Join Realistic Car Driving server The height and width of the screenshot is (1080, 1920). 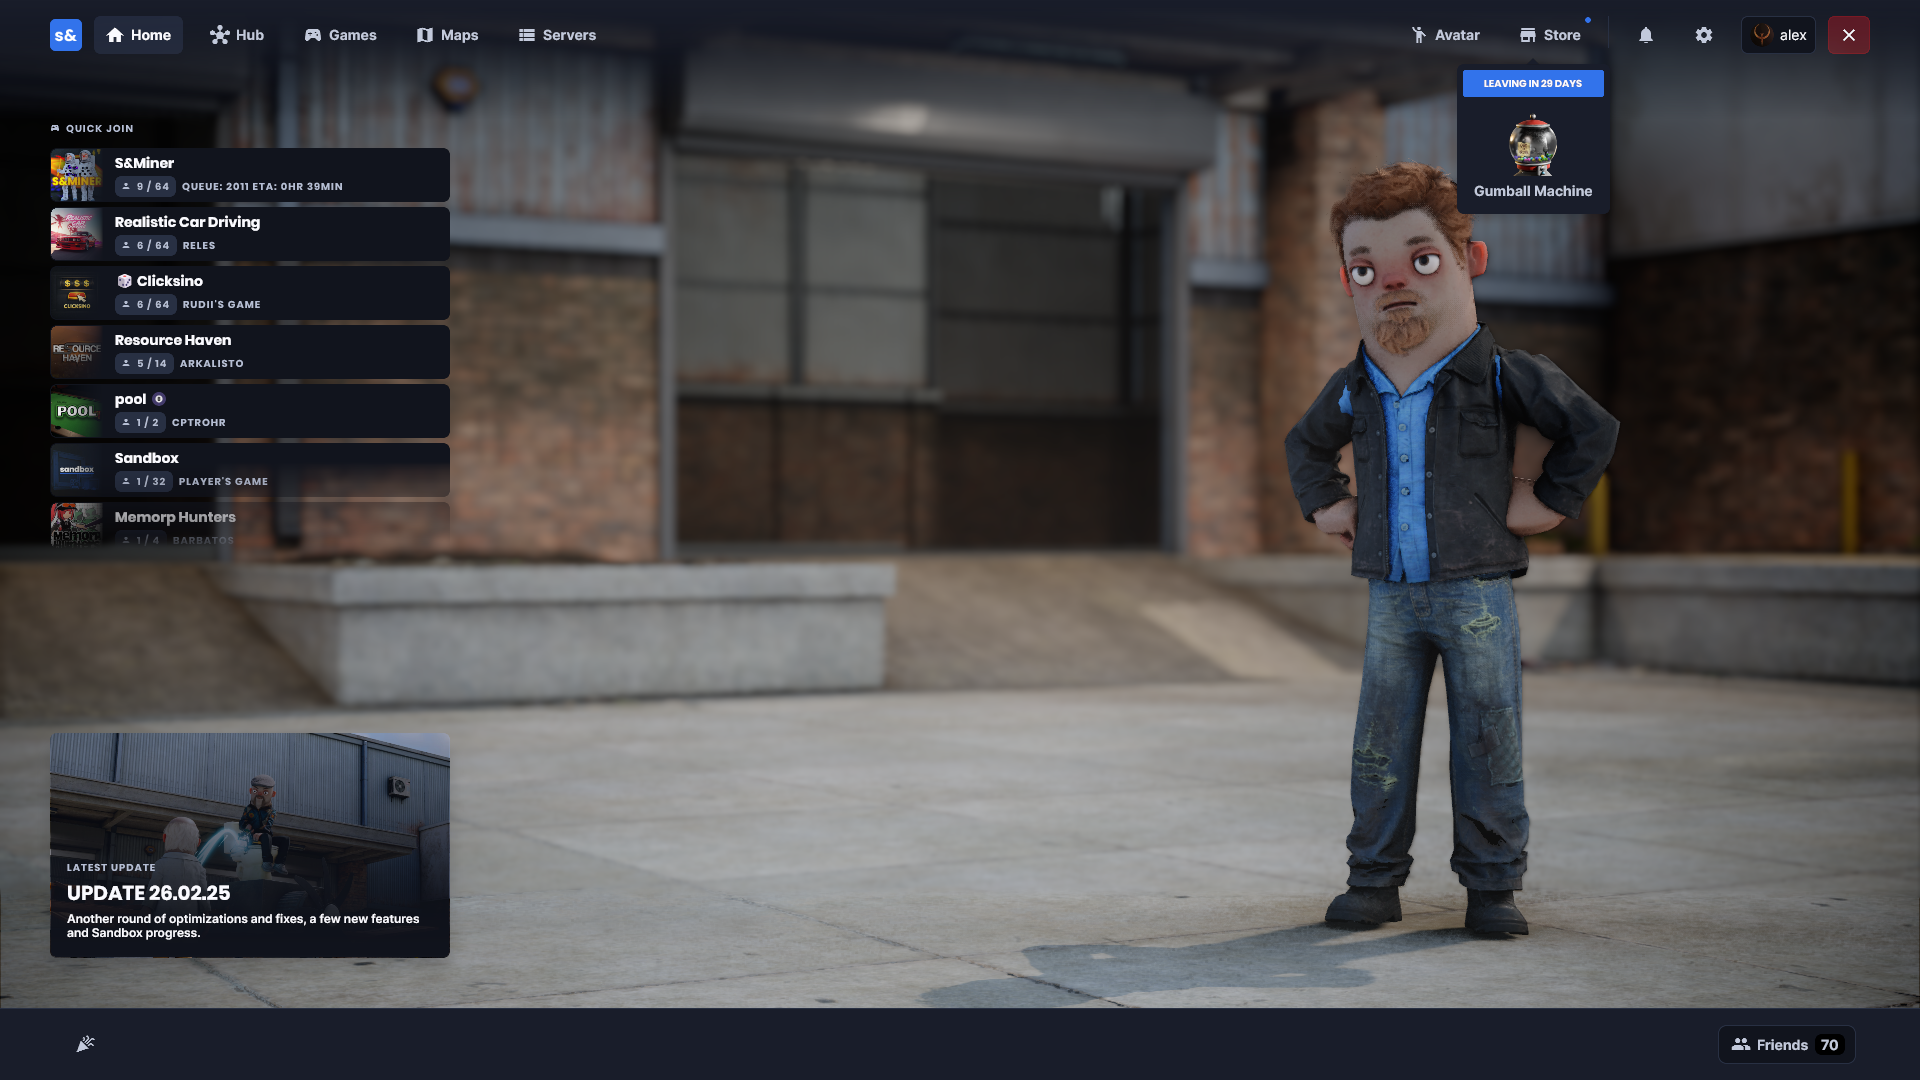pyautogui.click(x=250, y=233)
